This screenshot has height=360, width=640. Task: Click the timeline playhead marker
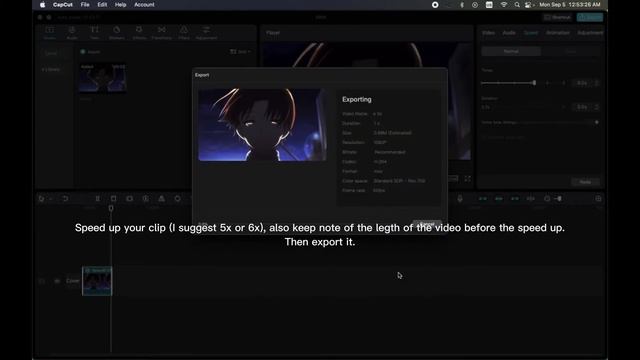tap(111, 208)
